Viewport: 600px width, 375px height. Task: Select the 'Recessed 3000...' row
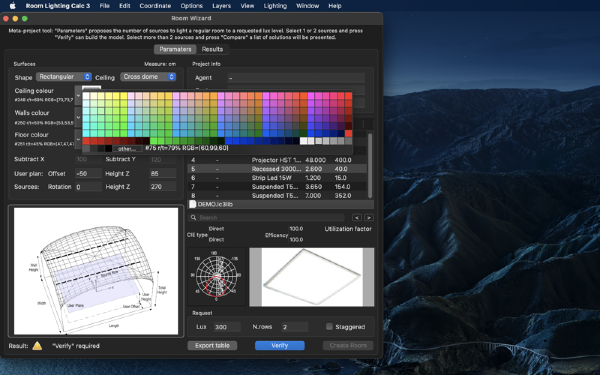[277, 169]
